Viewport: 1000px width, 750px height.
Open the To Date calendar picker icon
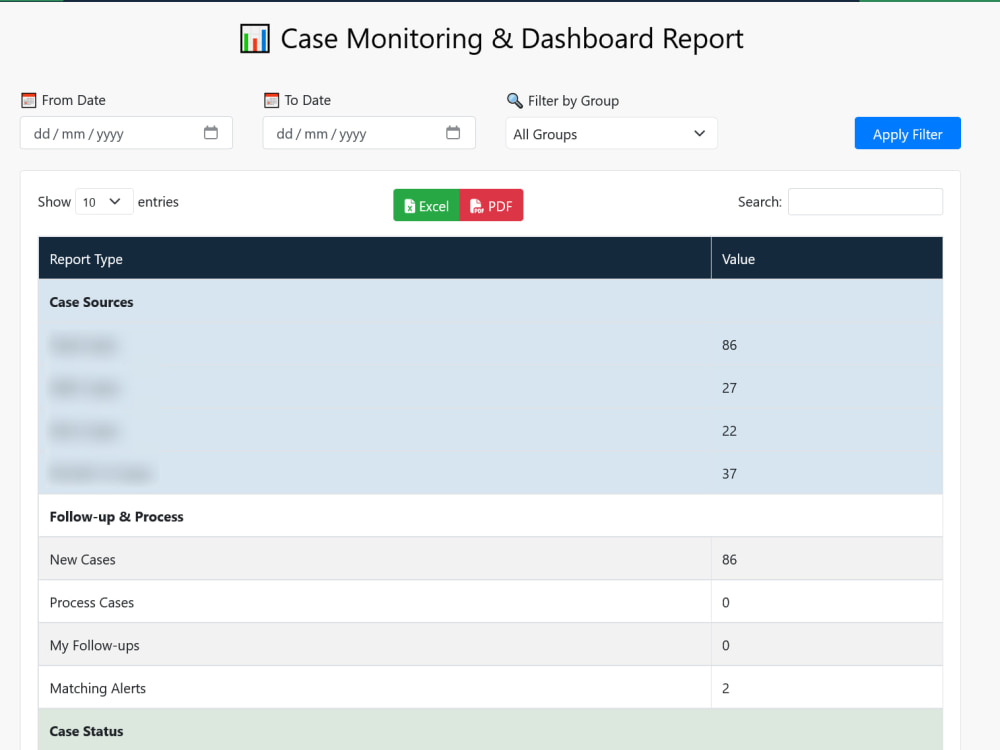tap(453, 133)
